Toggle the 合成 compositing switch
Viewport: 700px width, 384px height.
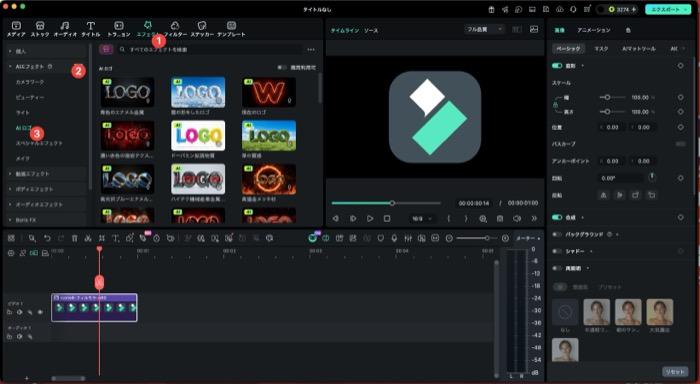coord(557,217)
